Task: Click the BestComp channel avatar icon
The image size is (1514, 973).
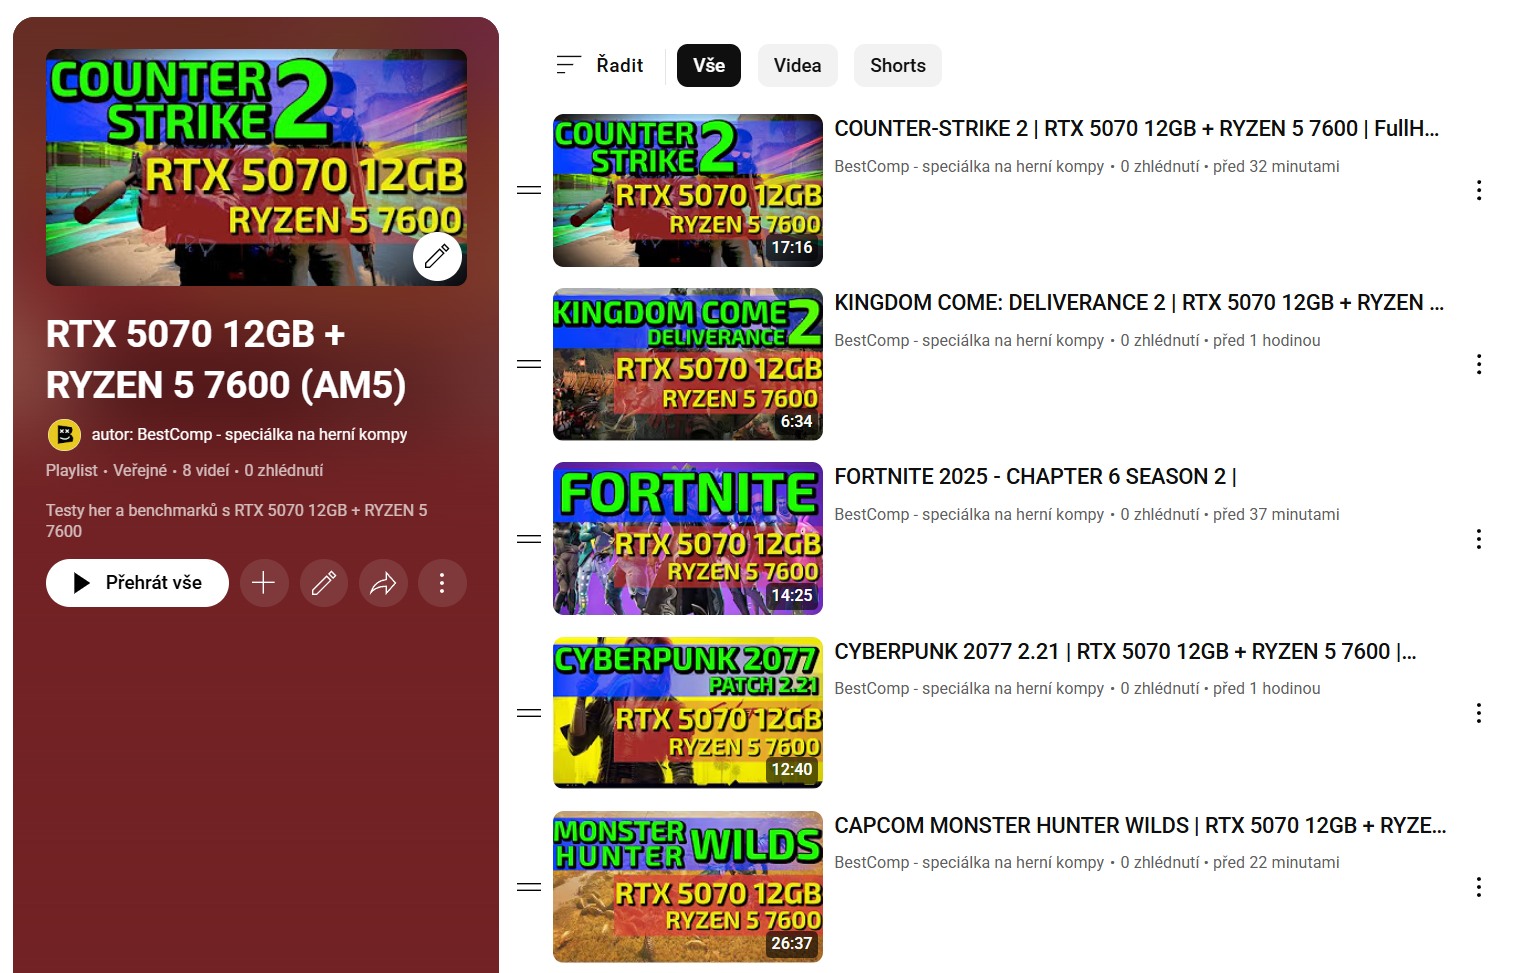Action: click(x=64, y=435)
